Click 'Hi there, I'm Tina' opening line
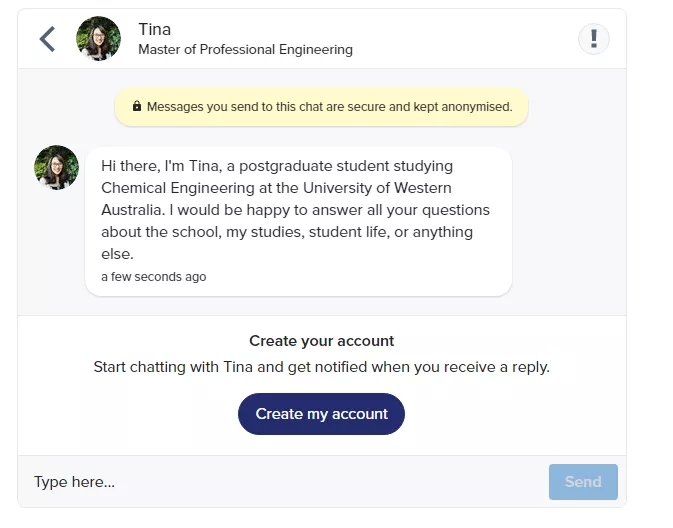 coord(163,166)
